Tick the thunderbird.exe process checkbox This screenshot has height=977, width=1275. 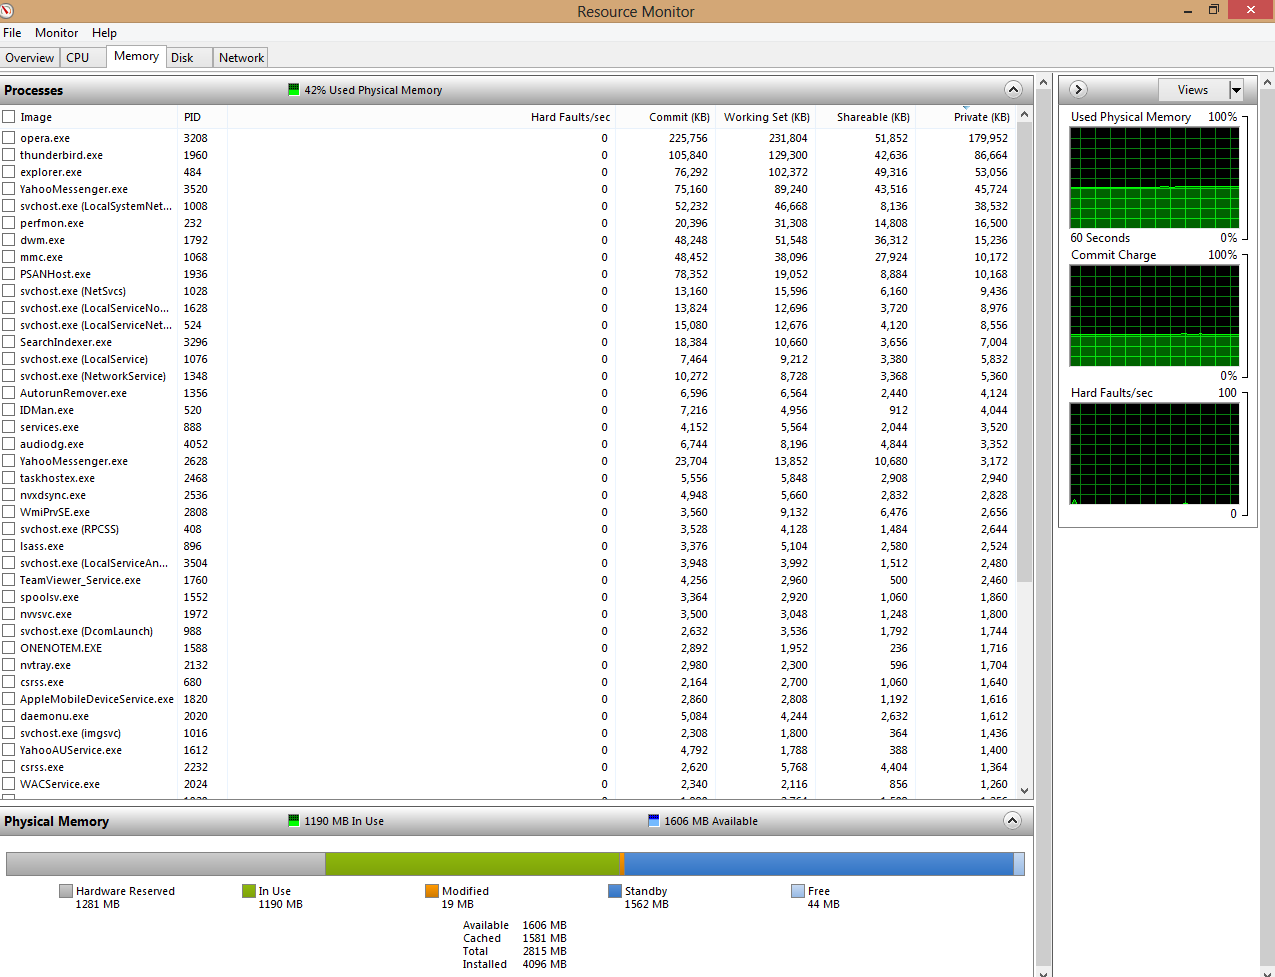[x=9, y=155]
